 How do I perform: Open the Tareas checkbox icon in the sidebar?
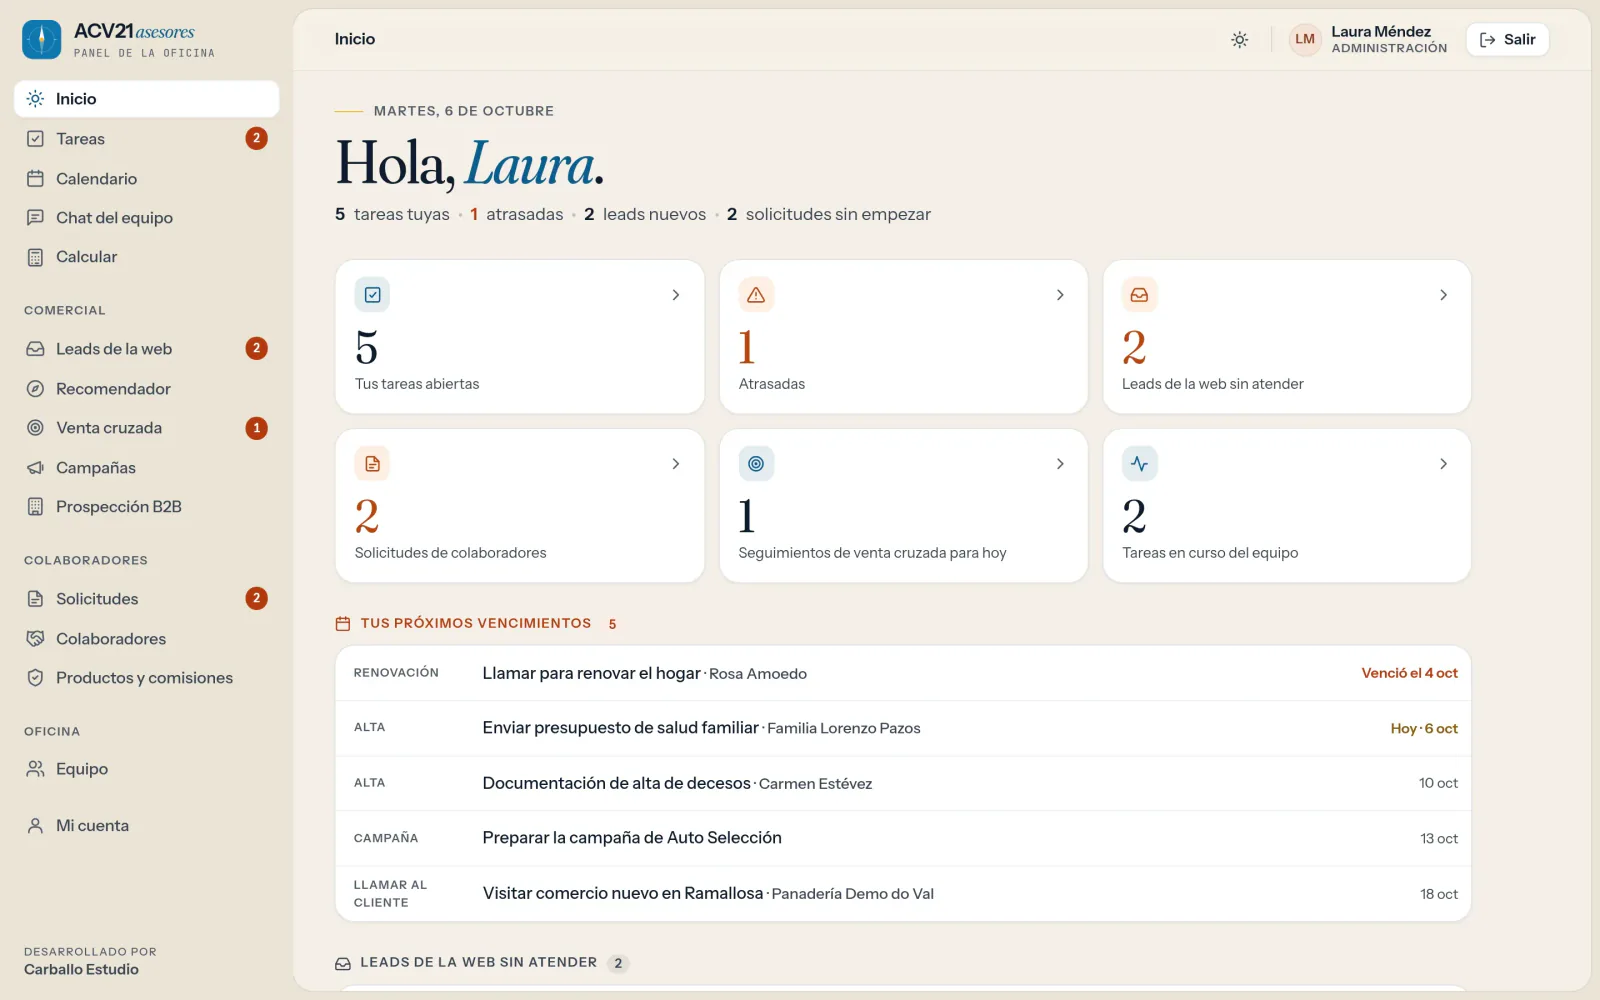35,139
